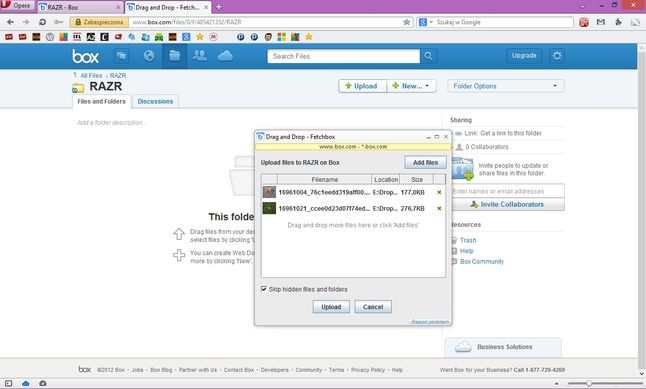Click the panel toggle icon in status bar
Viewport: 646px width, 389px height.
pos(8,384)
